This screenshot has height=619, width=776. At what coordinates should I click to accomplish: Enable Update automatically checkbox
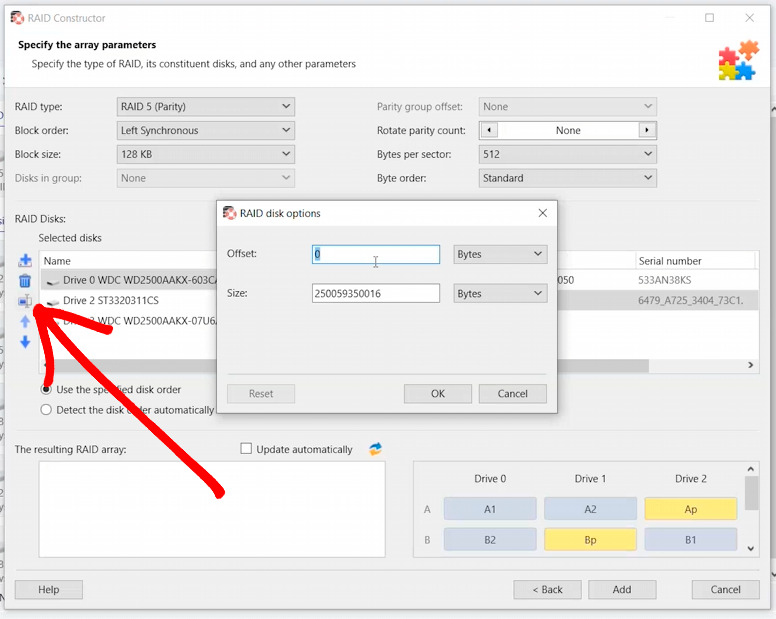click(246, 449)
